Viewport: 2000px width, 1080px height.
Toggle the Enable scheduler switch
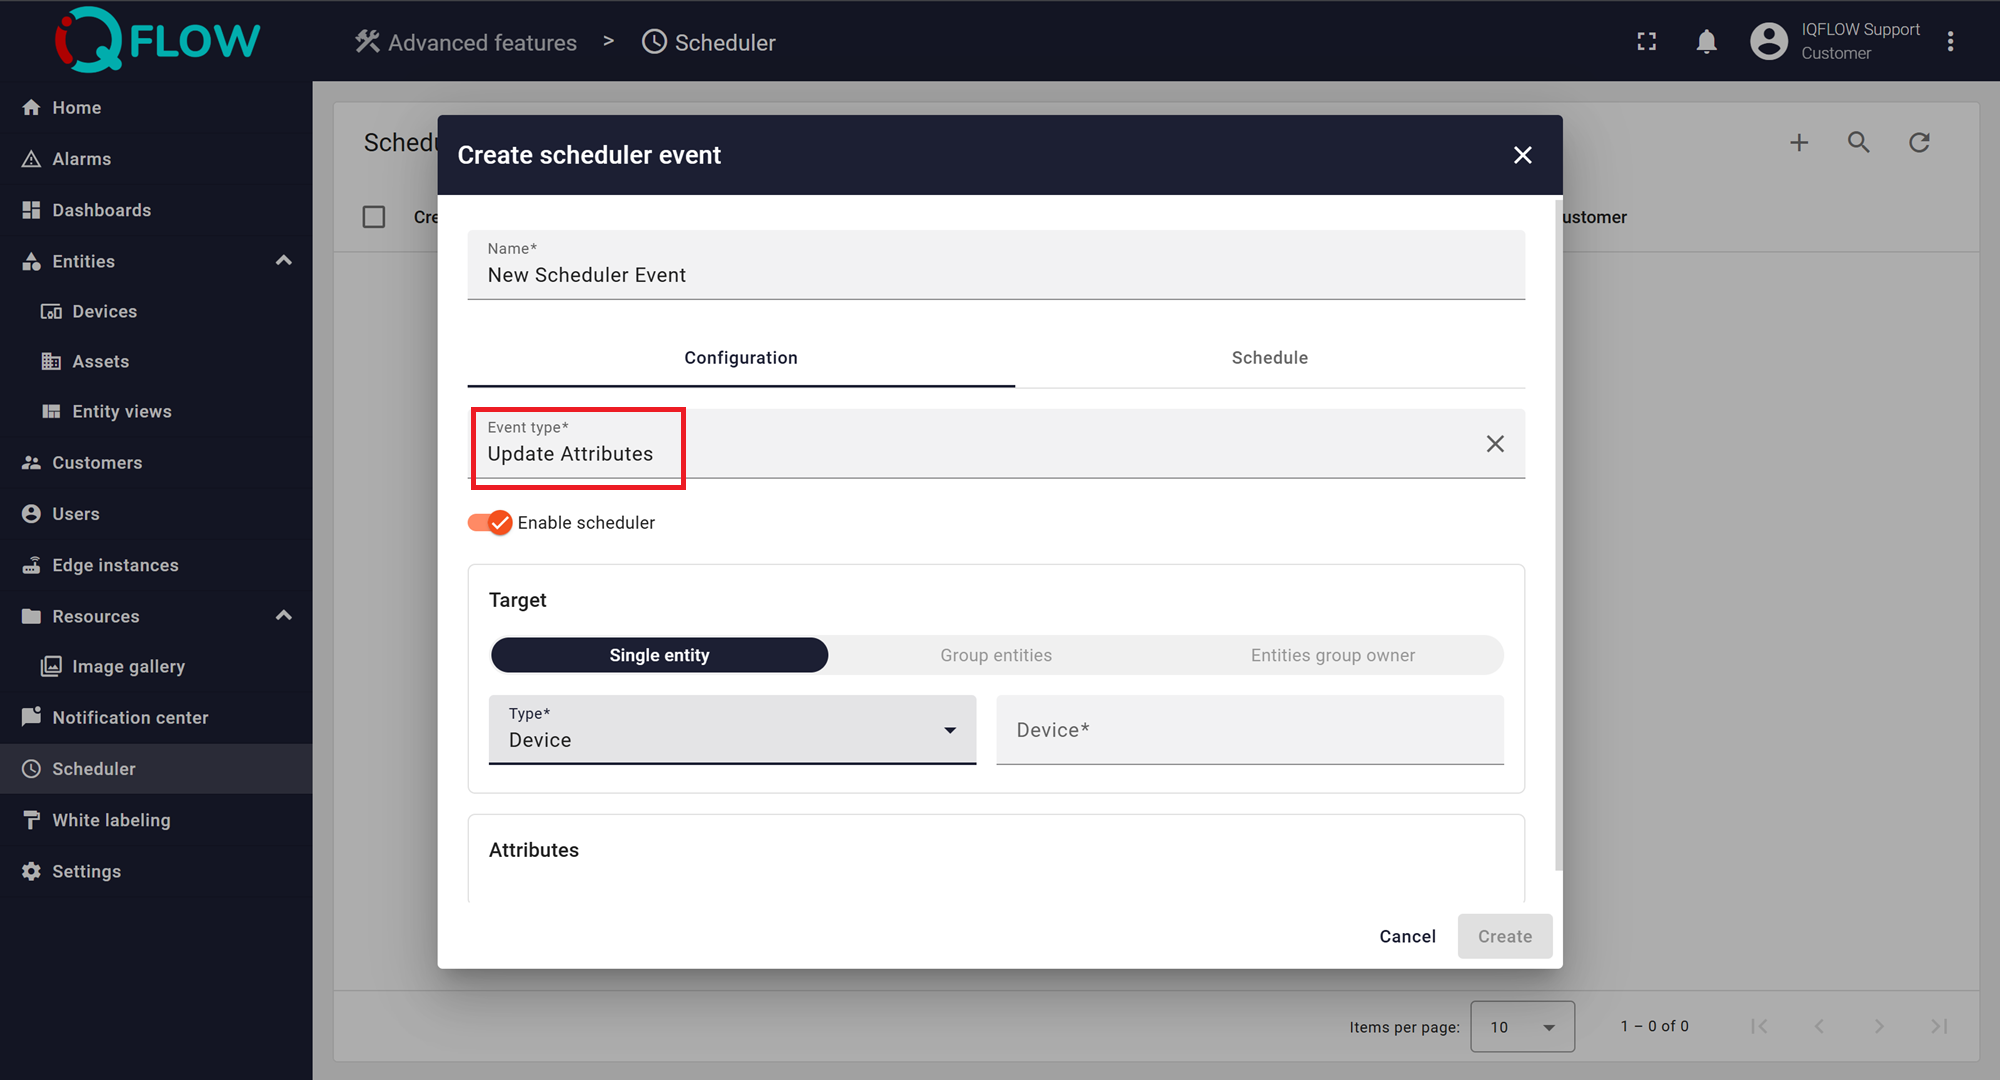click(490, 523)
